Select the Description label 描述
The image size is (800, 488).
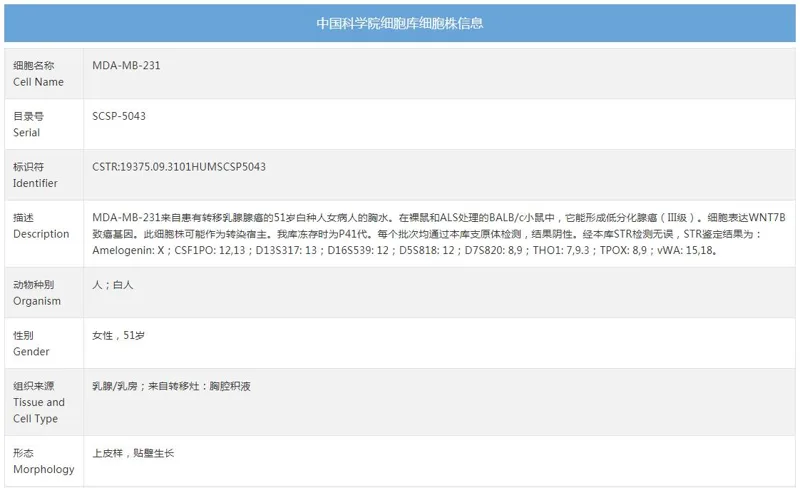click(23, 217)
